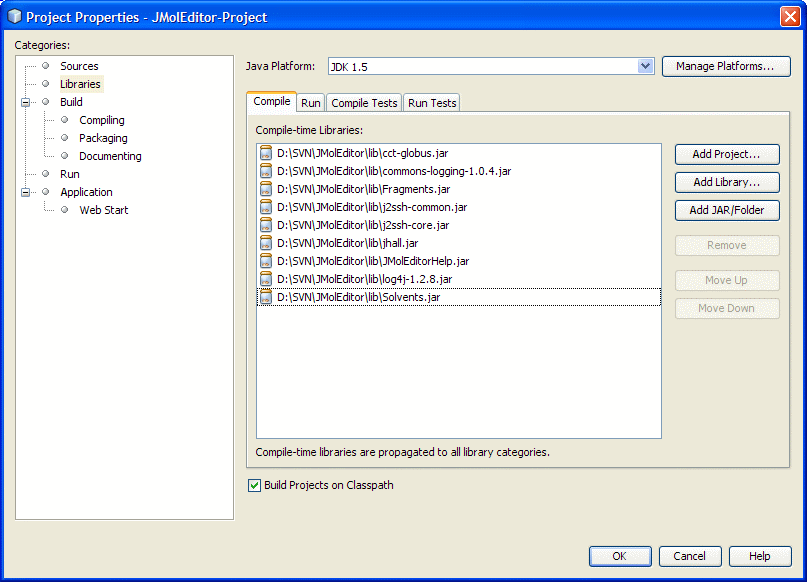
Task: Collapse the Build category node
Action: coord(25,102)
